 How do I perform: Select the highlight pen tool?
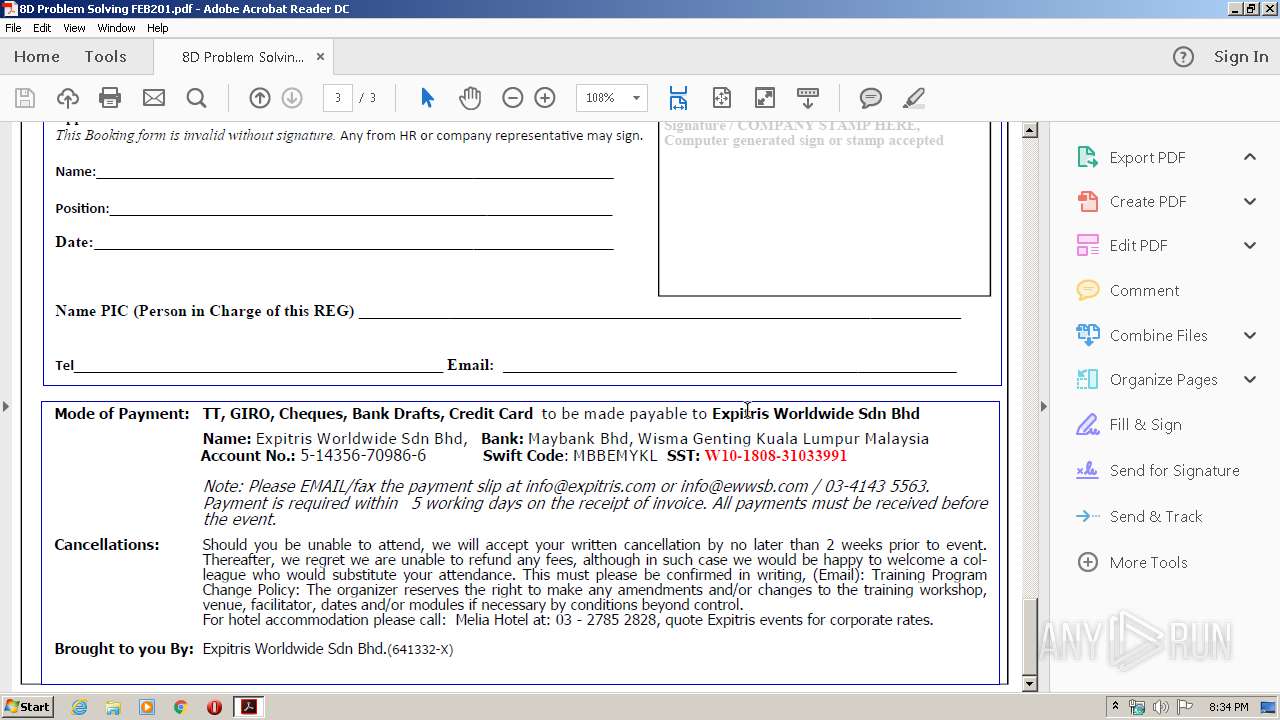point(914,97)
